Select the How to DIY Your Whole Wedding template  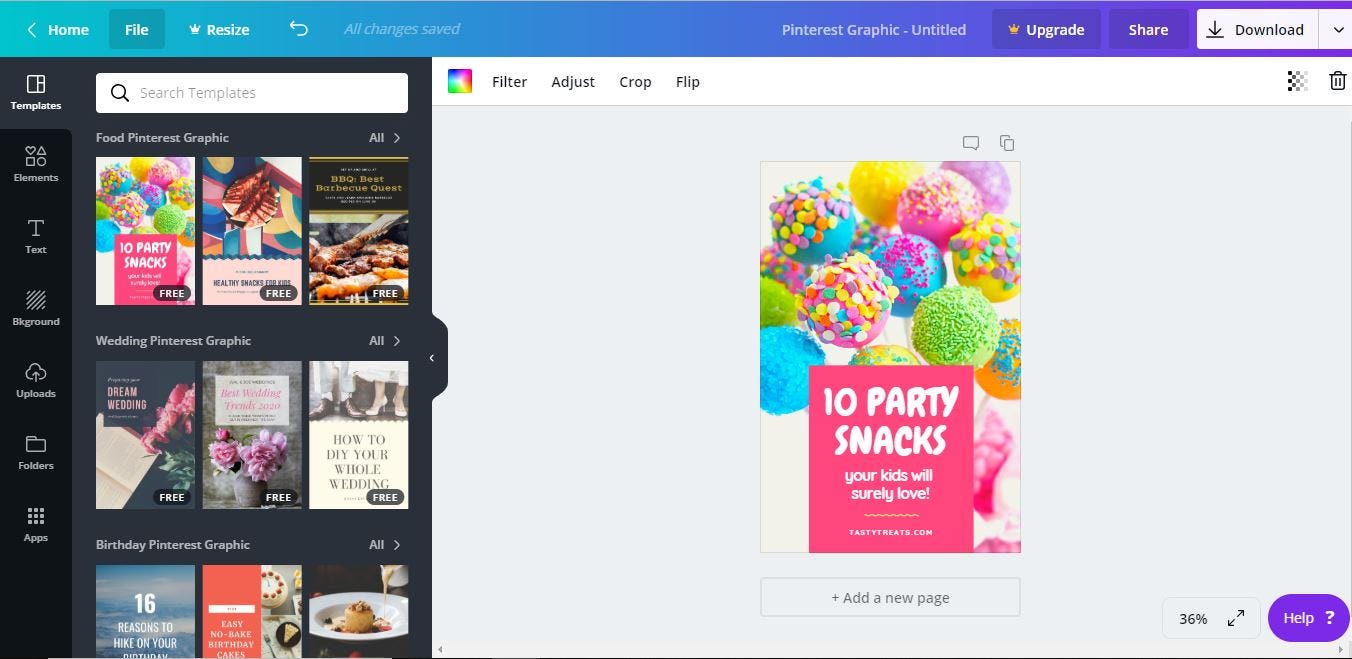tap(358, 435)
